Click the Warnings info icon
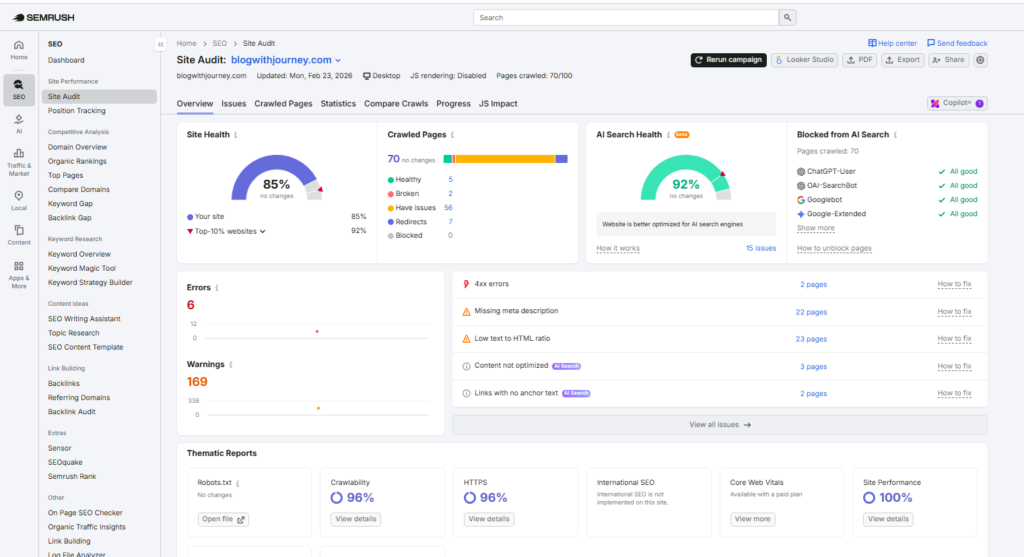Image resolution: width=1024 pixels, height=557 pixels. 231,365
